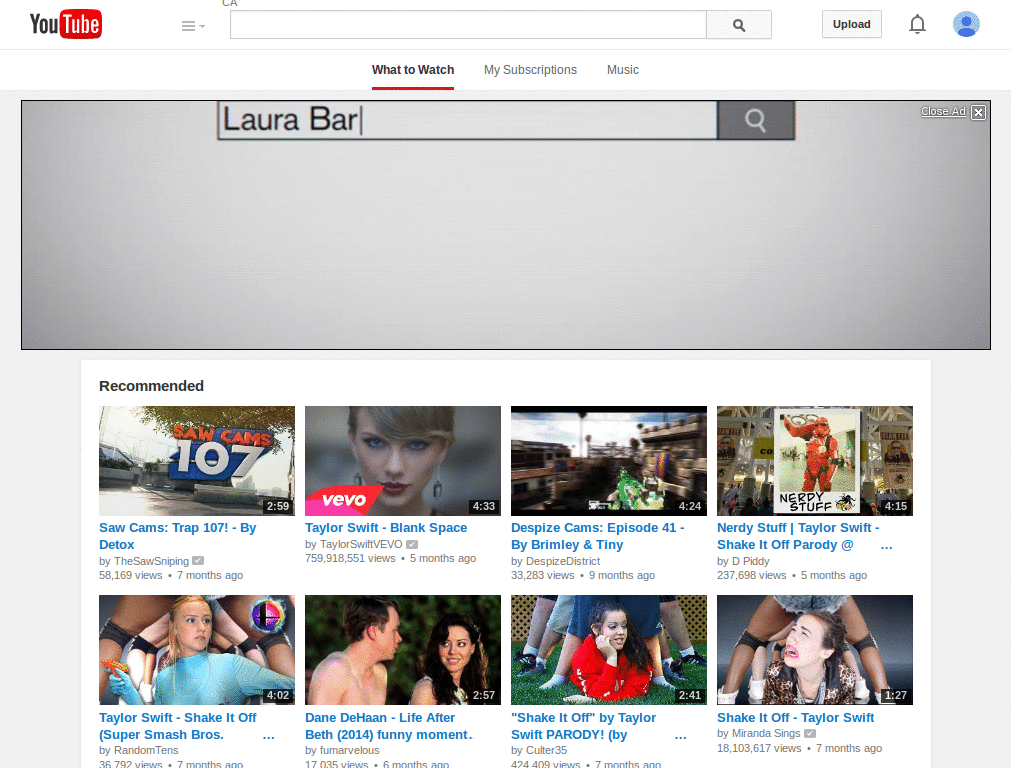Image resolution: width=1024 pixels, height=768 pixels.
Task: Open the Super Smash Bros Shake It Off thumbnail
Action: 197,650
